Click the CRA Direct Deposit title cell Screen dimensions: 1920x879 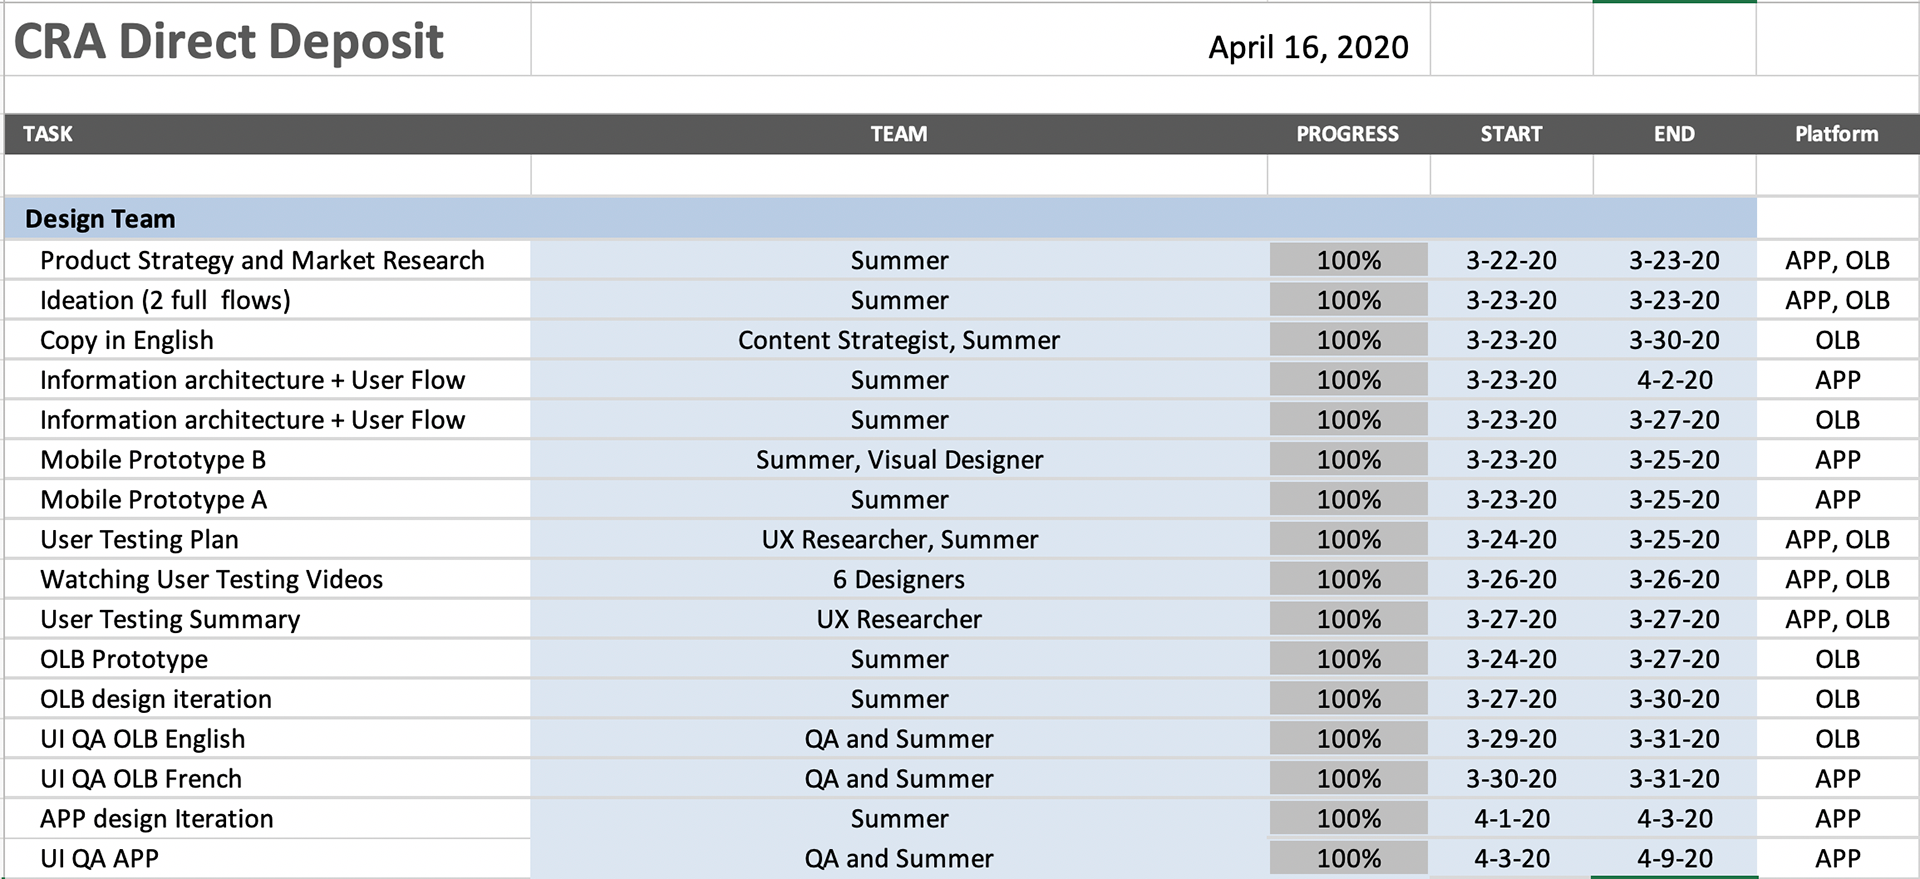coord(229,42)
